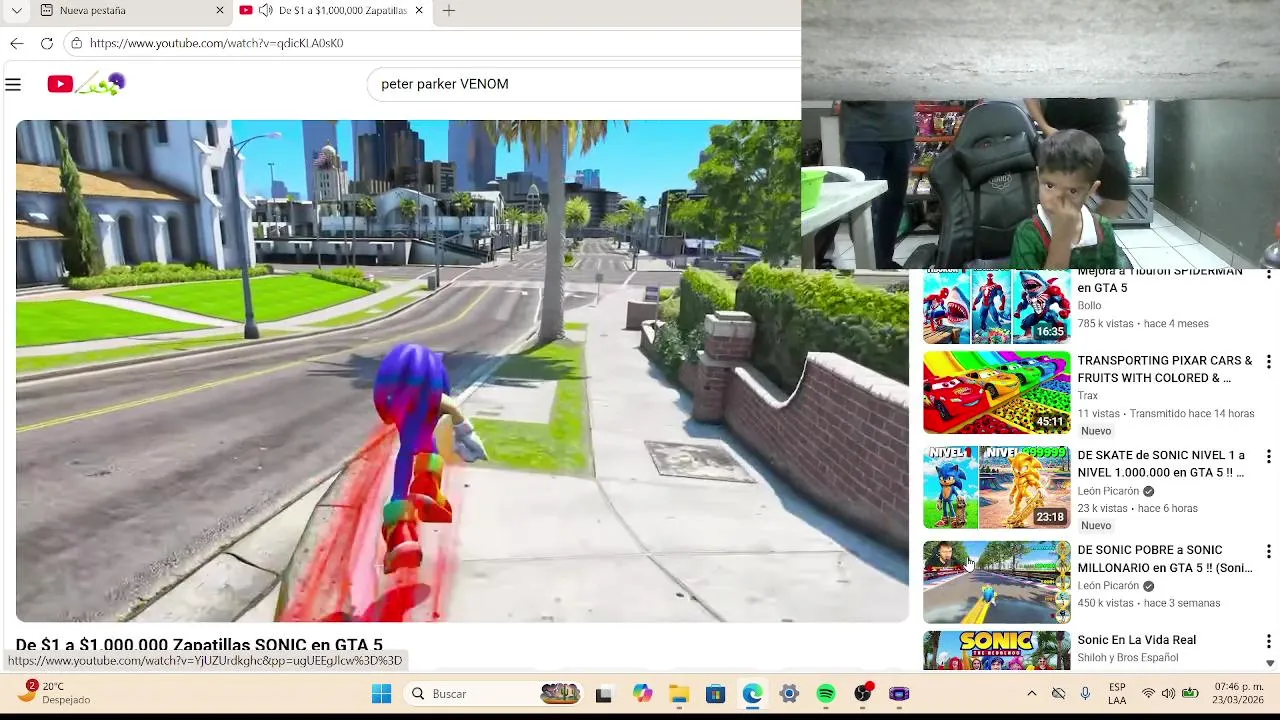Go back to the previous page

(16, 43)
